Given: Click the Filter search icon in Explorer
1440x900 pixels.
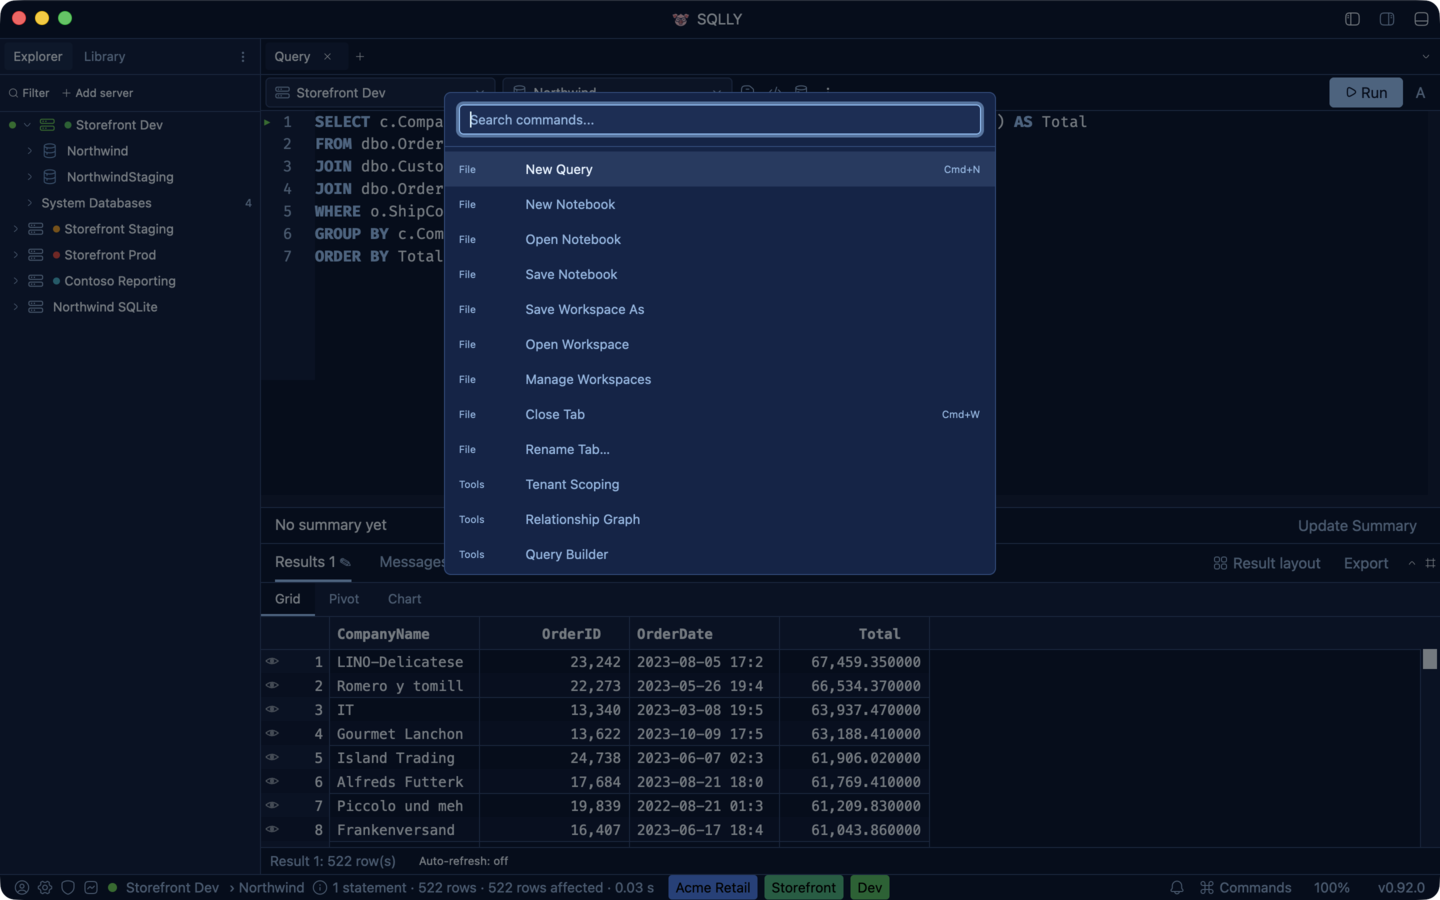Looking at the screenshot, I should (x=14, y=93).
